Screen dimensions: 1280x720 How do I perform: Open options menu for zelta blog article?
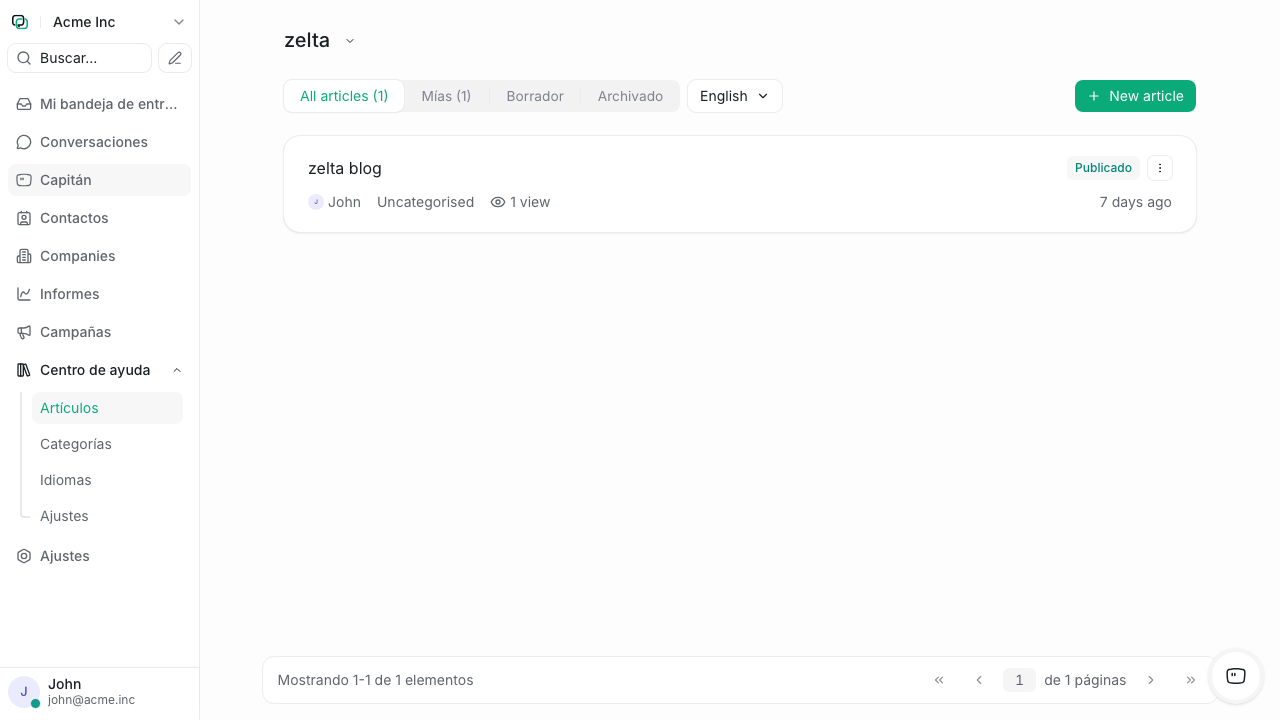pyautogui.click(x=1159, y=168)
